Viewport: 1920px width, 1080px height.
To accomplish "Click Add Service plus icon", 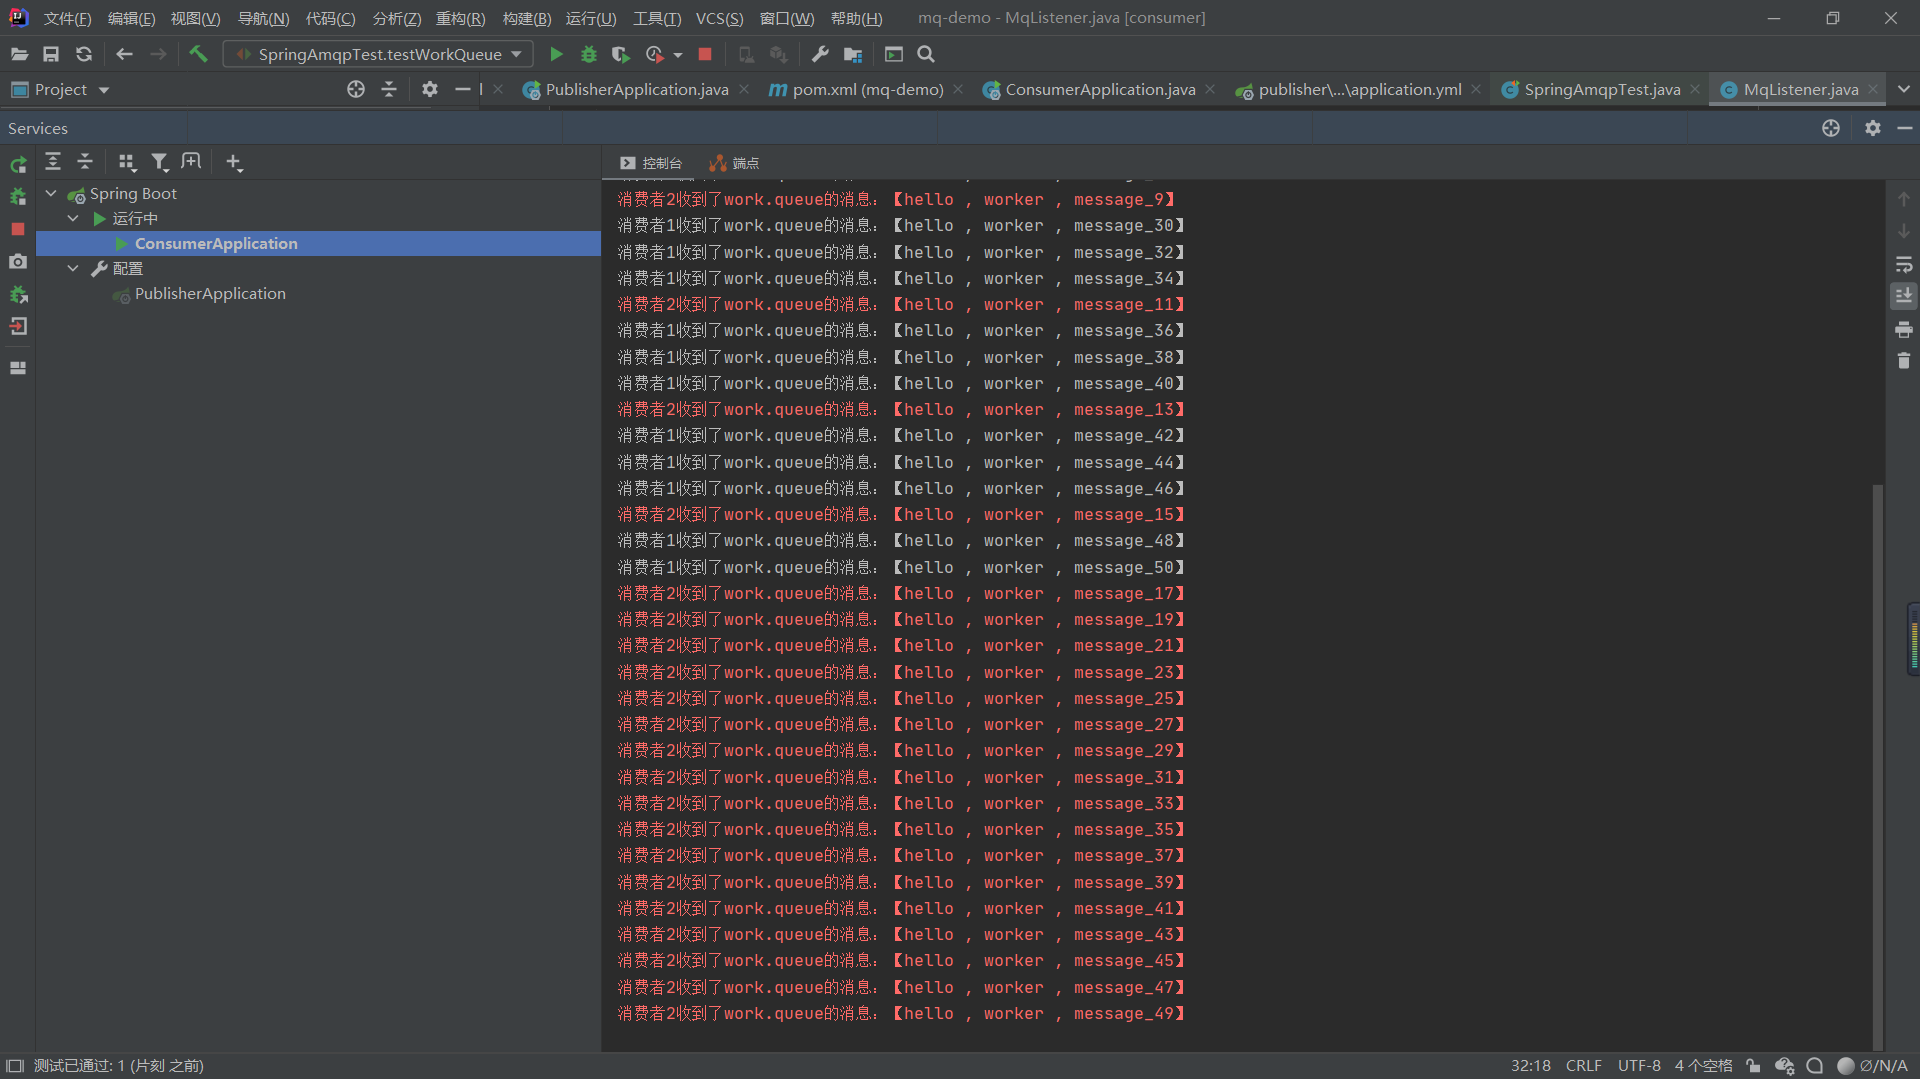I will coord(233,162).
